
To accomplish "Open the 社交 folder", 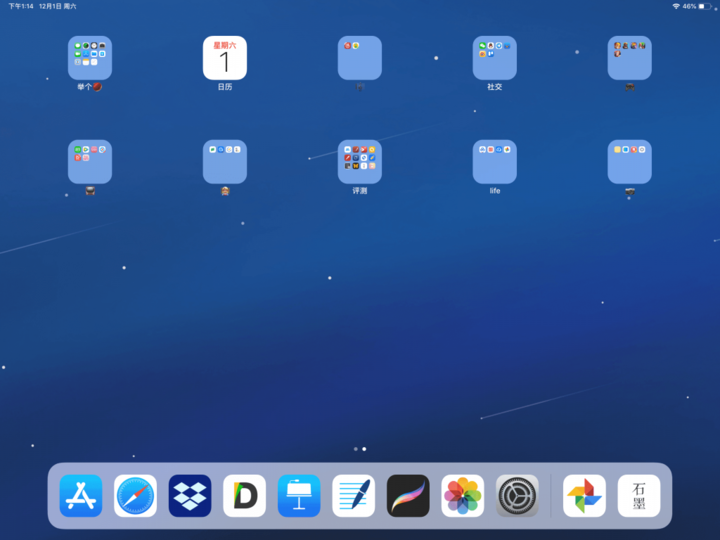I will 495,58.
